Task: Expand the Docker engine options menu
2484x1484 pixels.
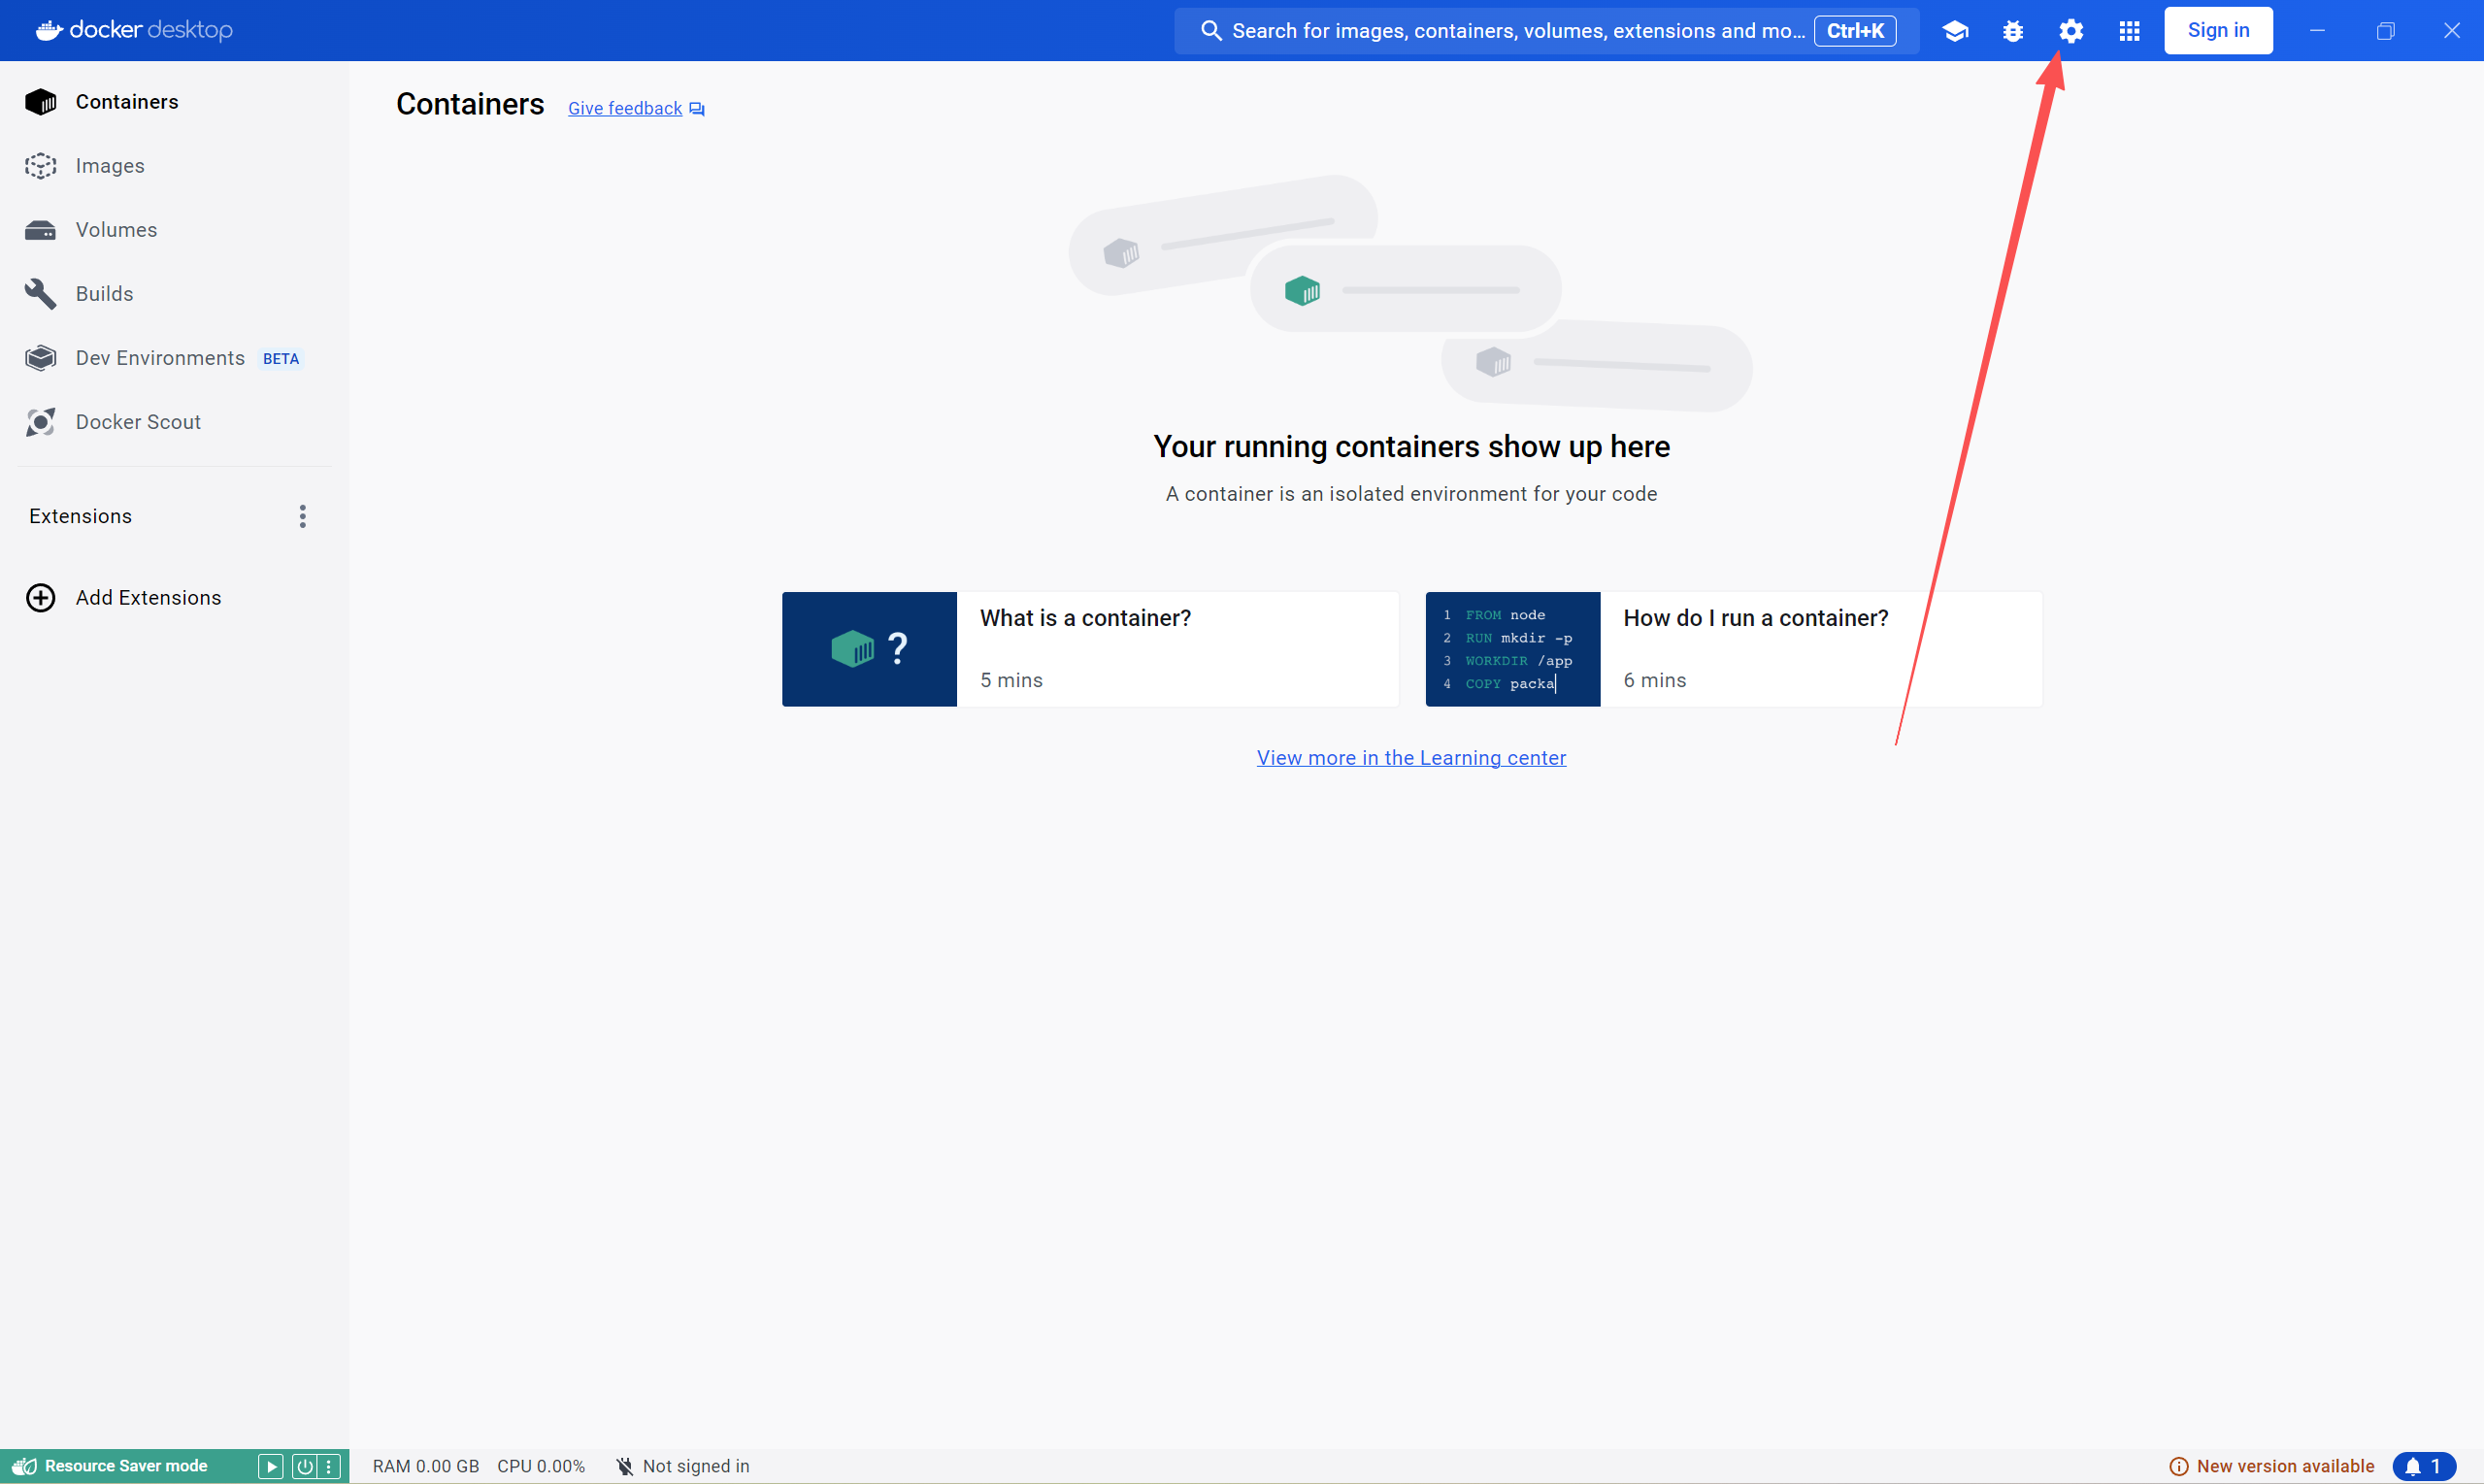Action: click(x=330, y=1466)
